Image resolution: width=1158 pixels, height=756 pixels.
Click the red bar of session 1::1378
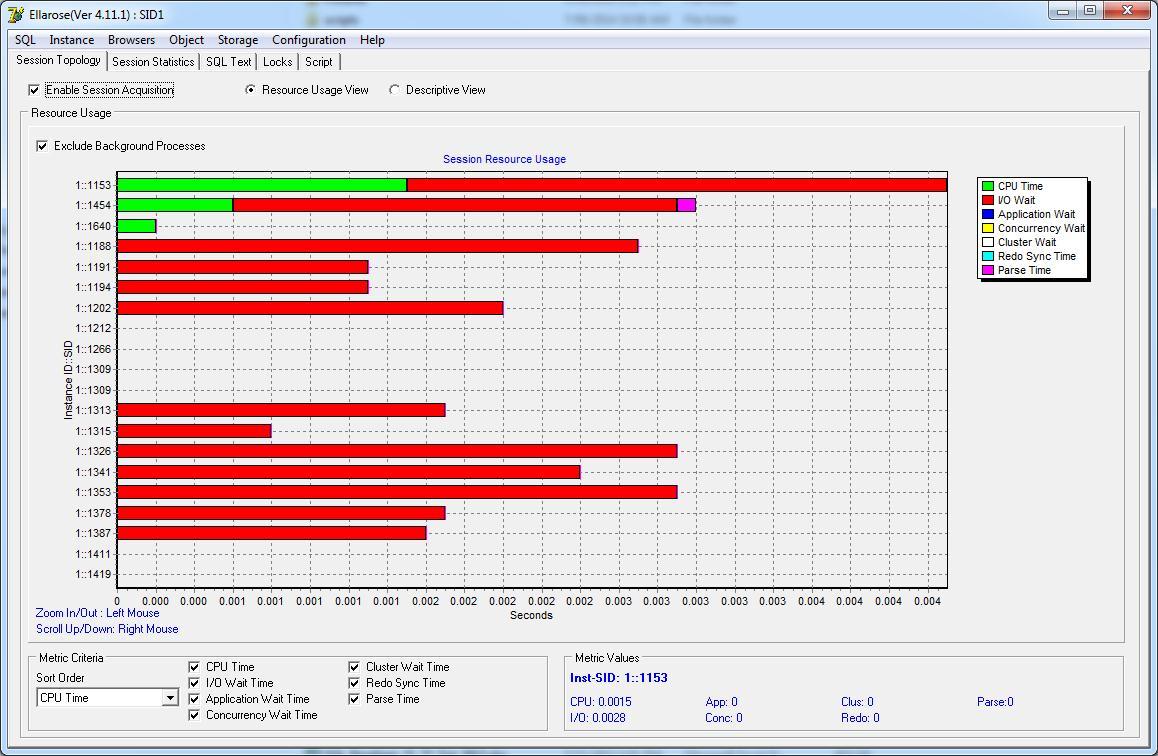(x=281, y=512)
